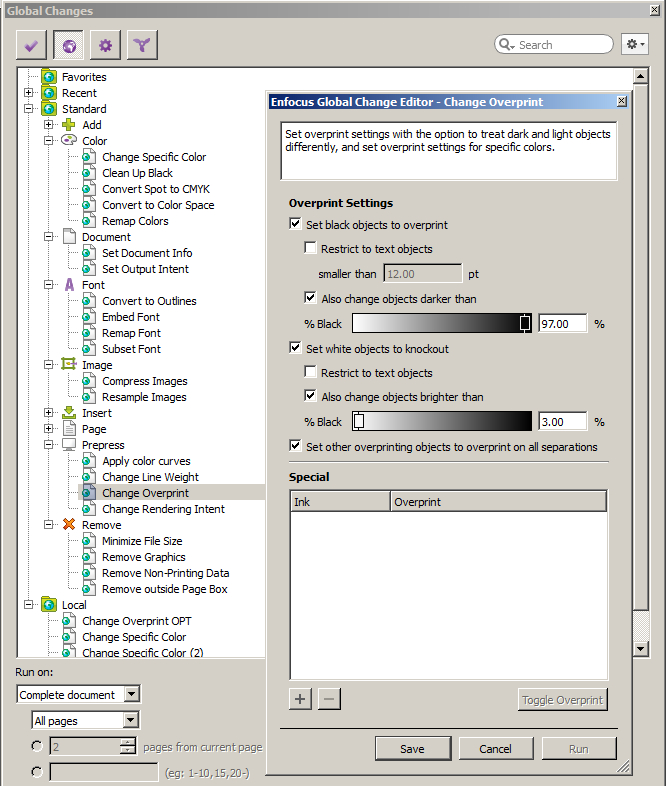
Task: Collapse the Color tree node
Action: [49, 140]
